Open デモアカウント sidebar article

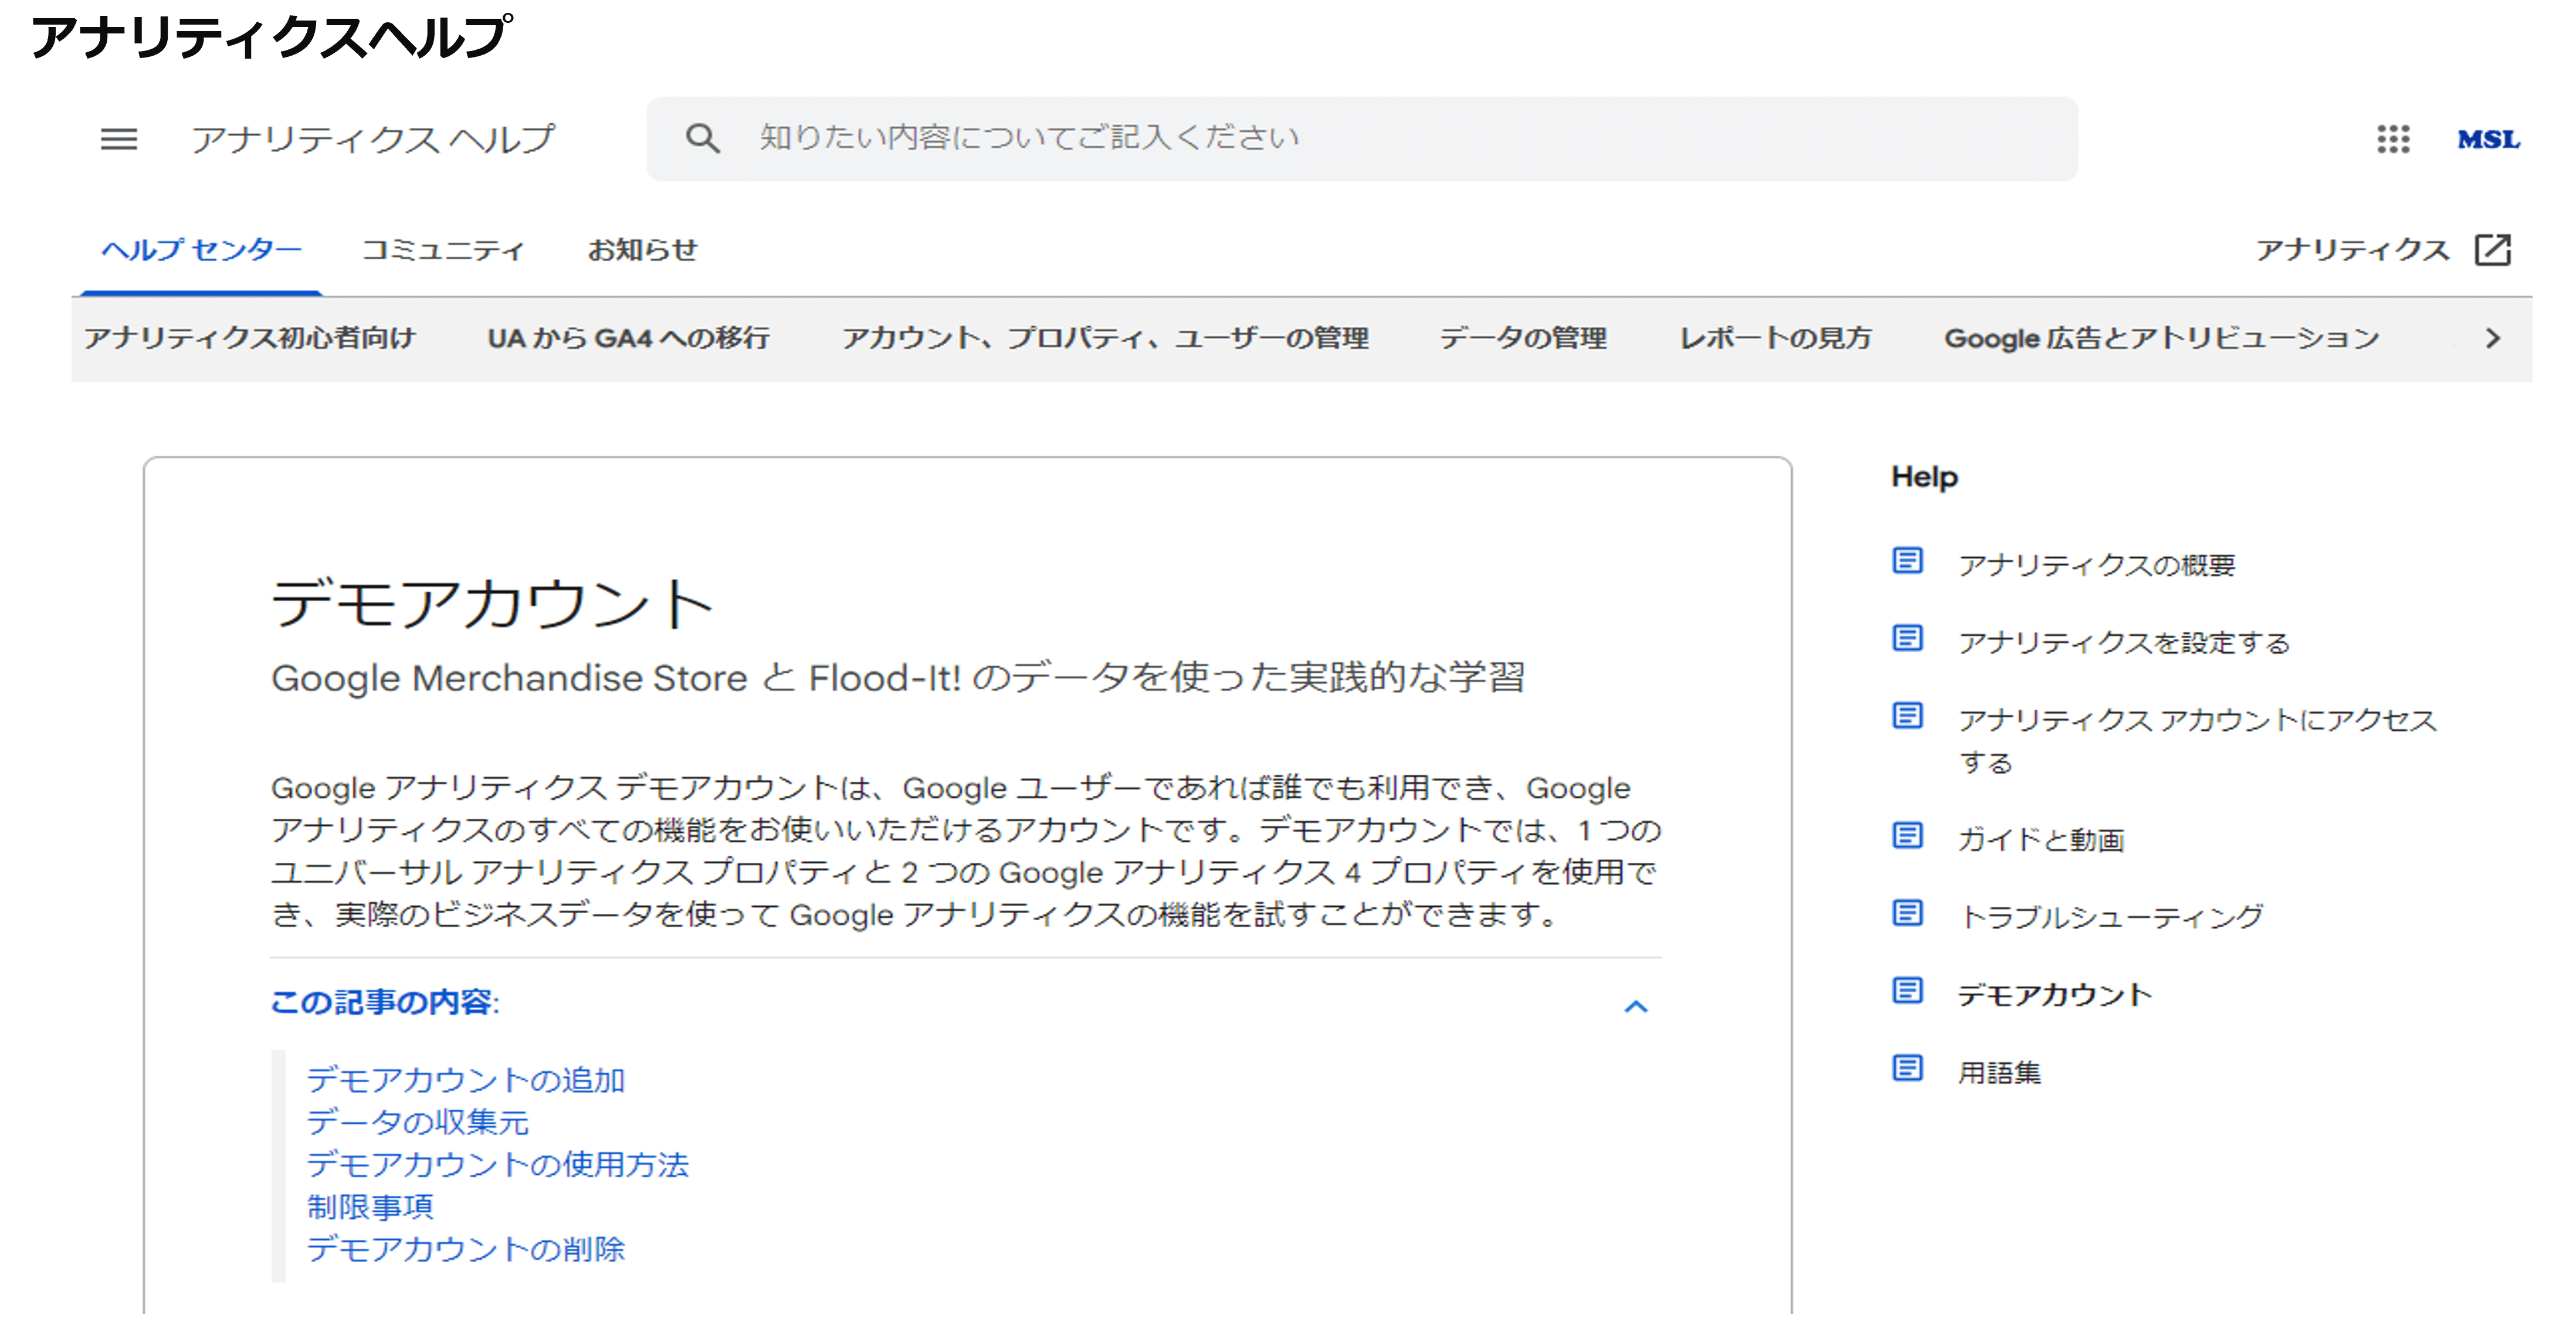pos(2054,995)
